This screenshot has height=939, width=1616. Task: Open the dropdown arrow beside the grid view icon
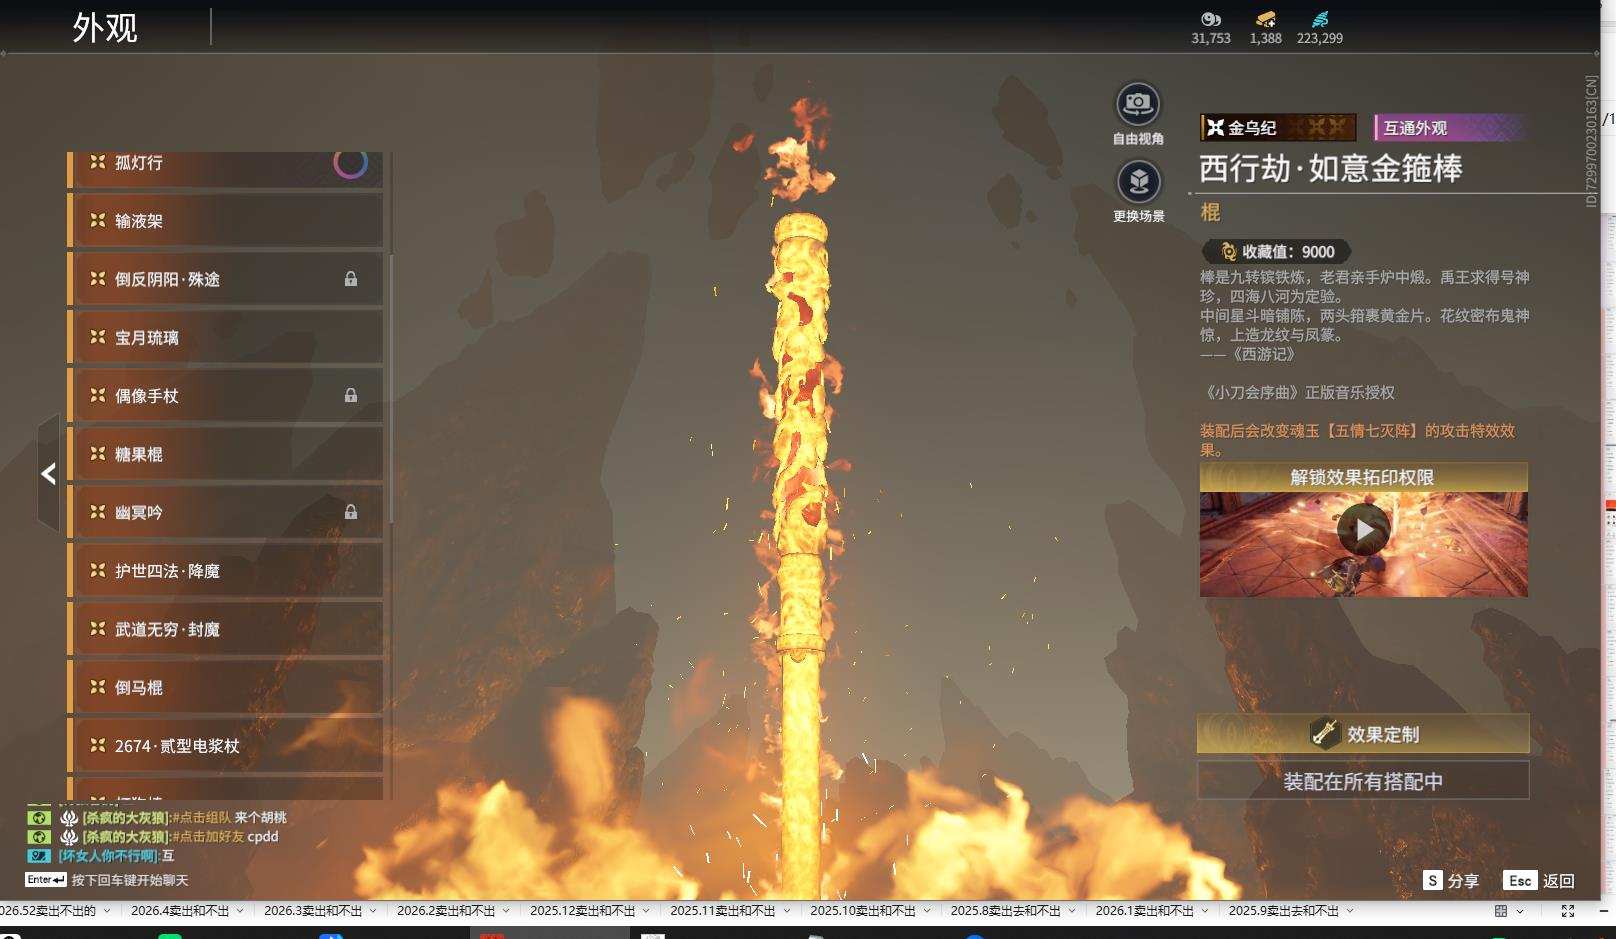click(1520, 911)
